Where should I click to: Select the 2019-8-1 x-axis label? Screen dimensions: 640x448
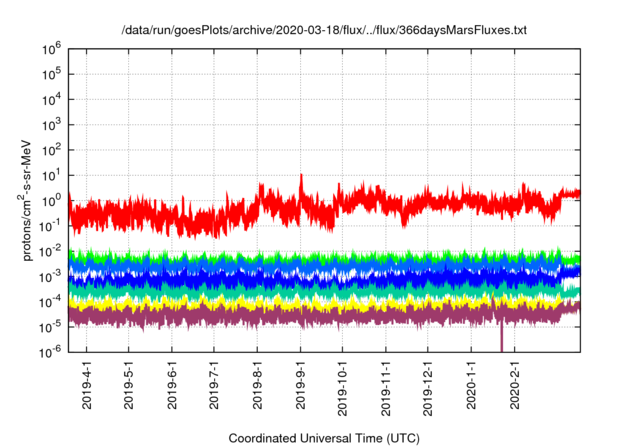point(258,386)
